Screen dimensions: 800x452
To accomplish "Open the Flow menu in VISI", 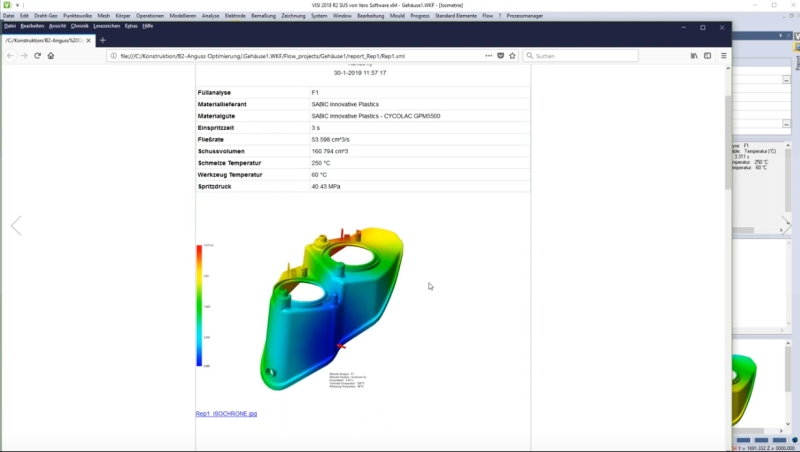I will 487,16.
